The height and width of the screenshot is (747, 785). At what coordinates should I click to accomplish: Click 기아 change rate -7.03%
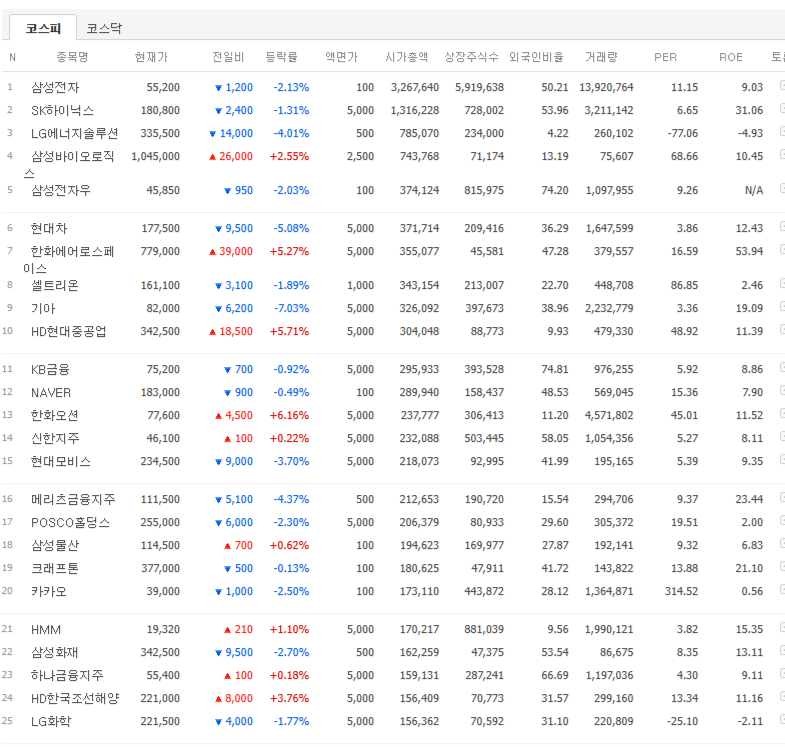point(291,308)
